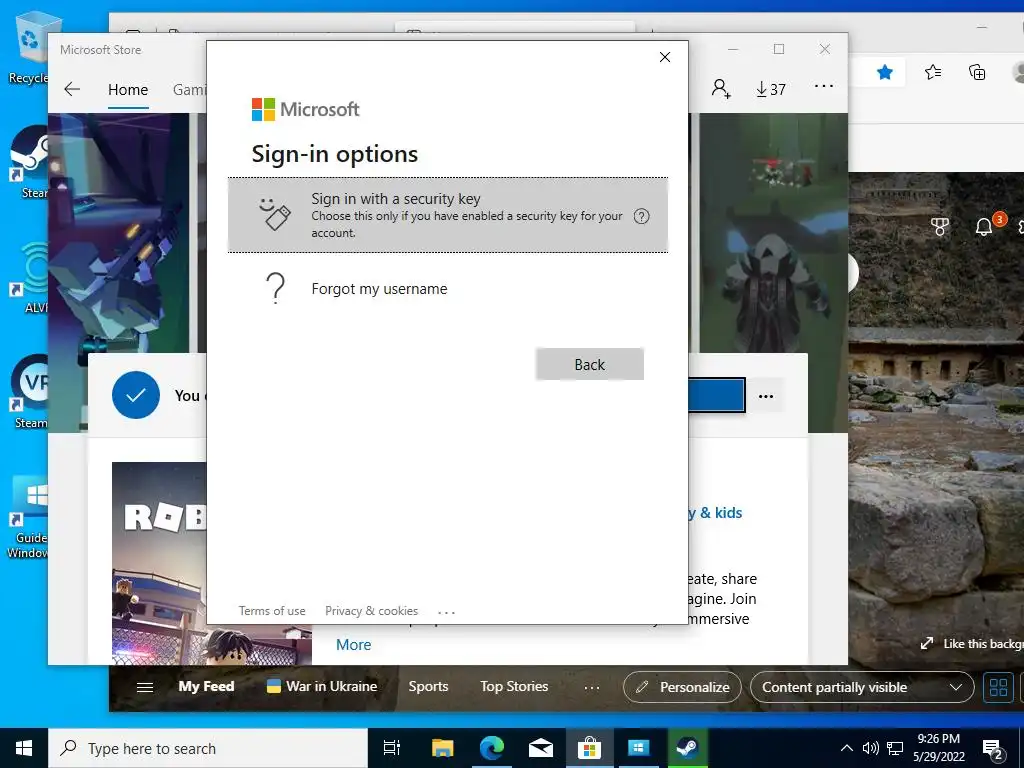
Task: Click the taskbar search box
Action: 208,748
